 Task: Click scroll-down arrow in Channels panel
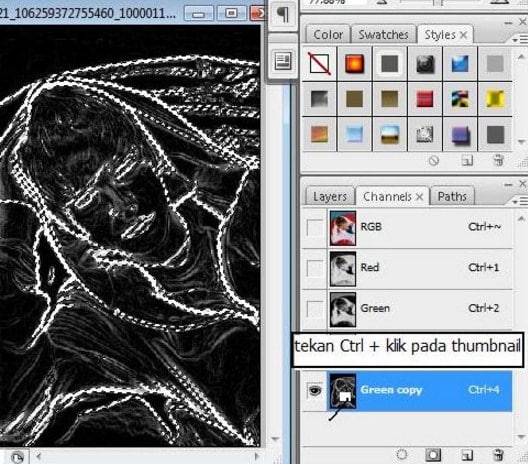pos(521,437)
